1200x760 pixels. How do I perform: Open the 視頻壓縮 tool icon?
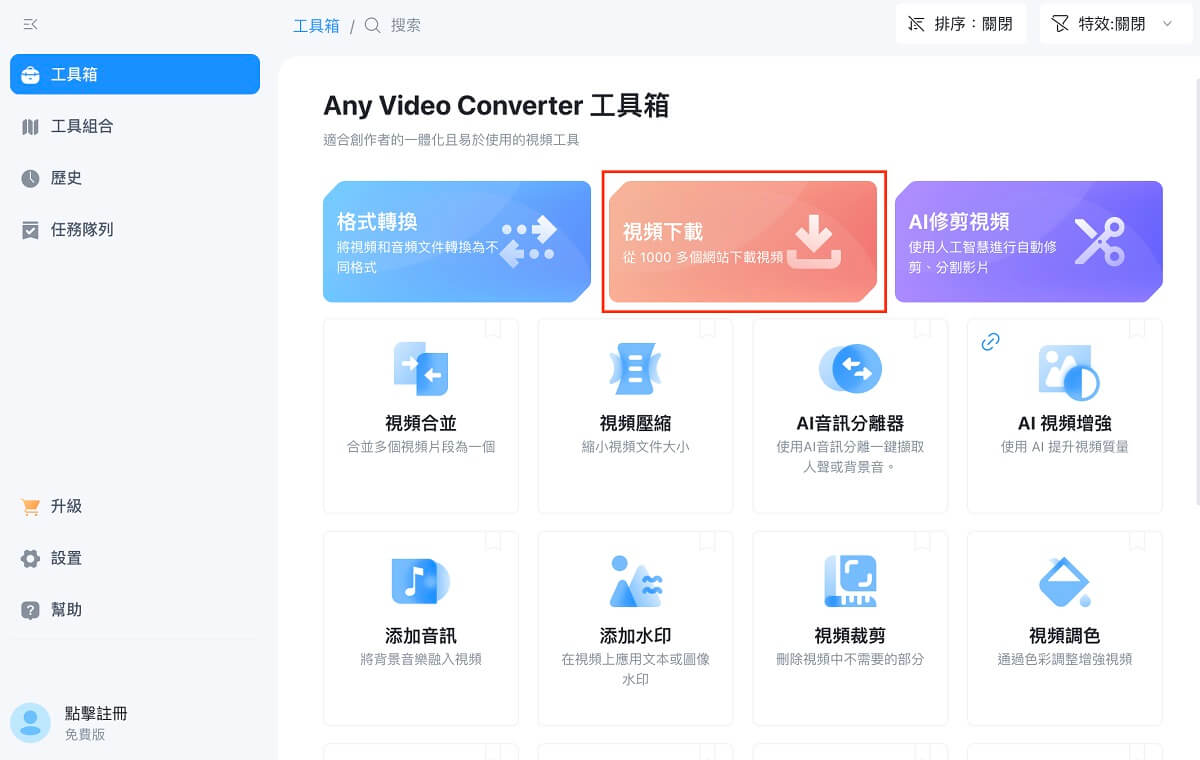tap(635, 369)
